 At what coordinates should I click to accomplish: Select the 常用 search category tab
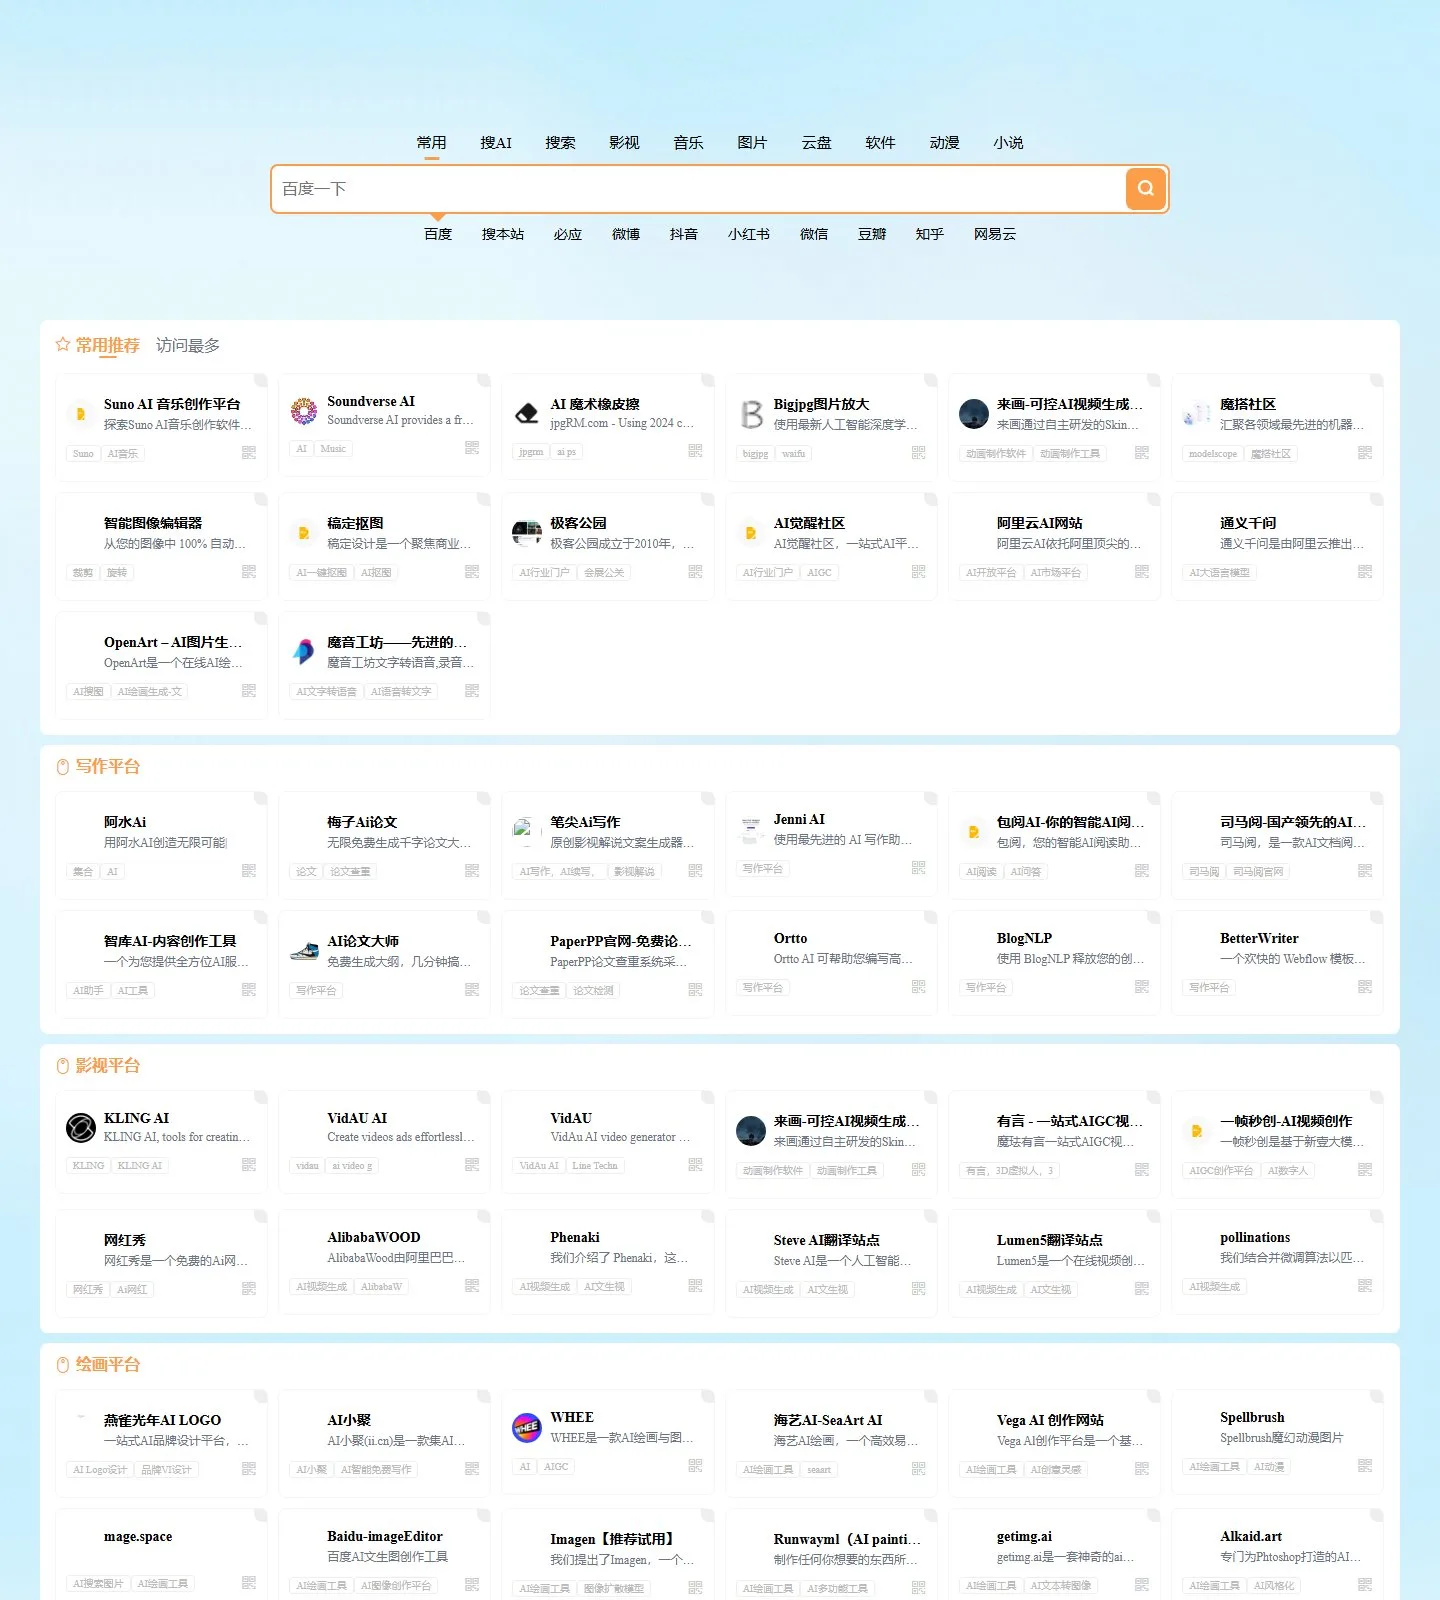[x=432, y=143]
